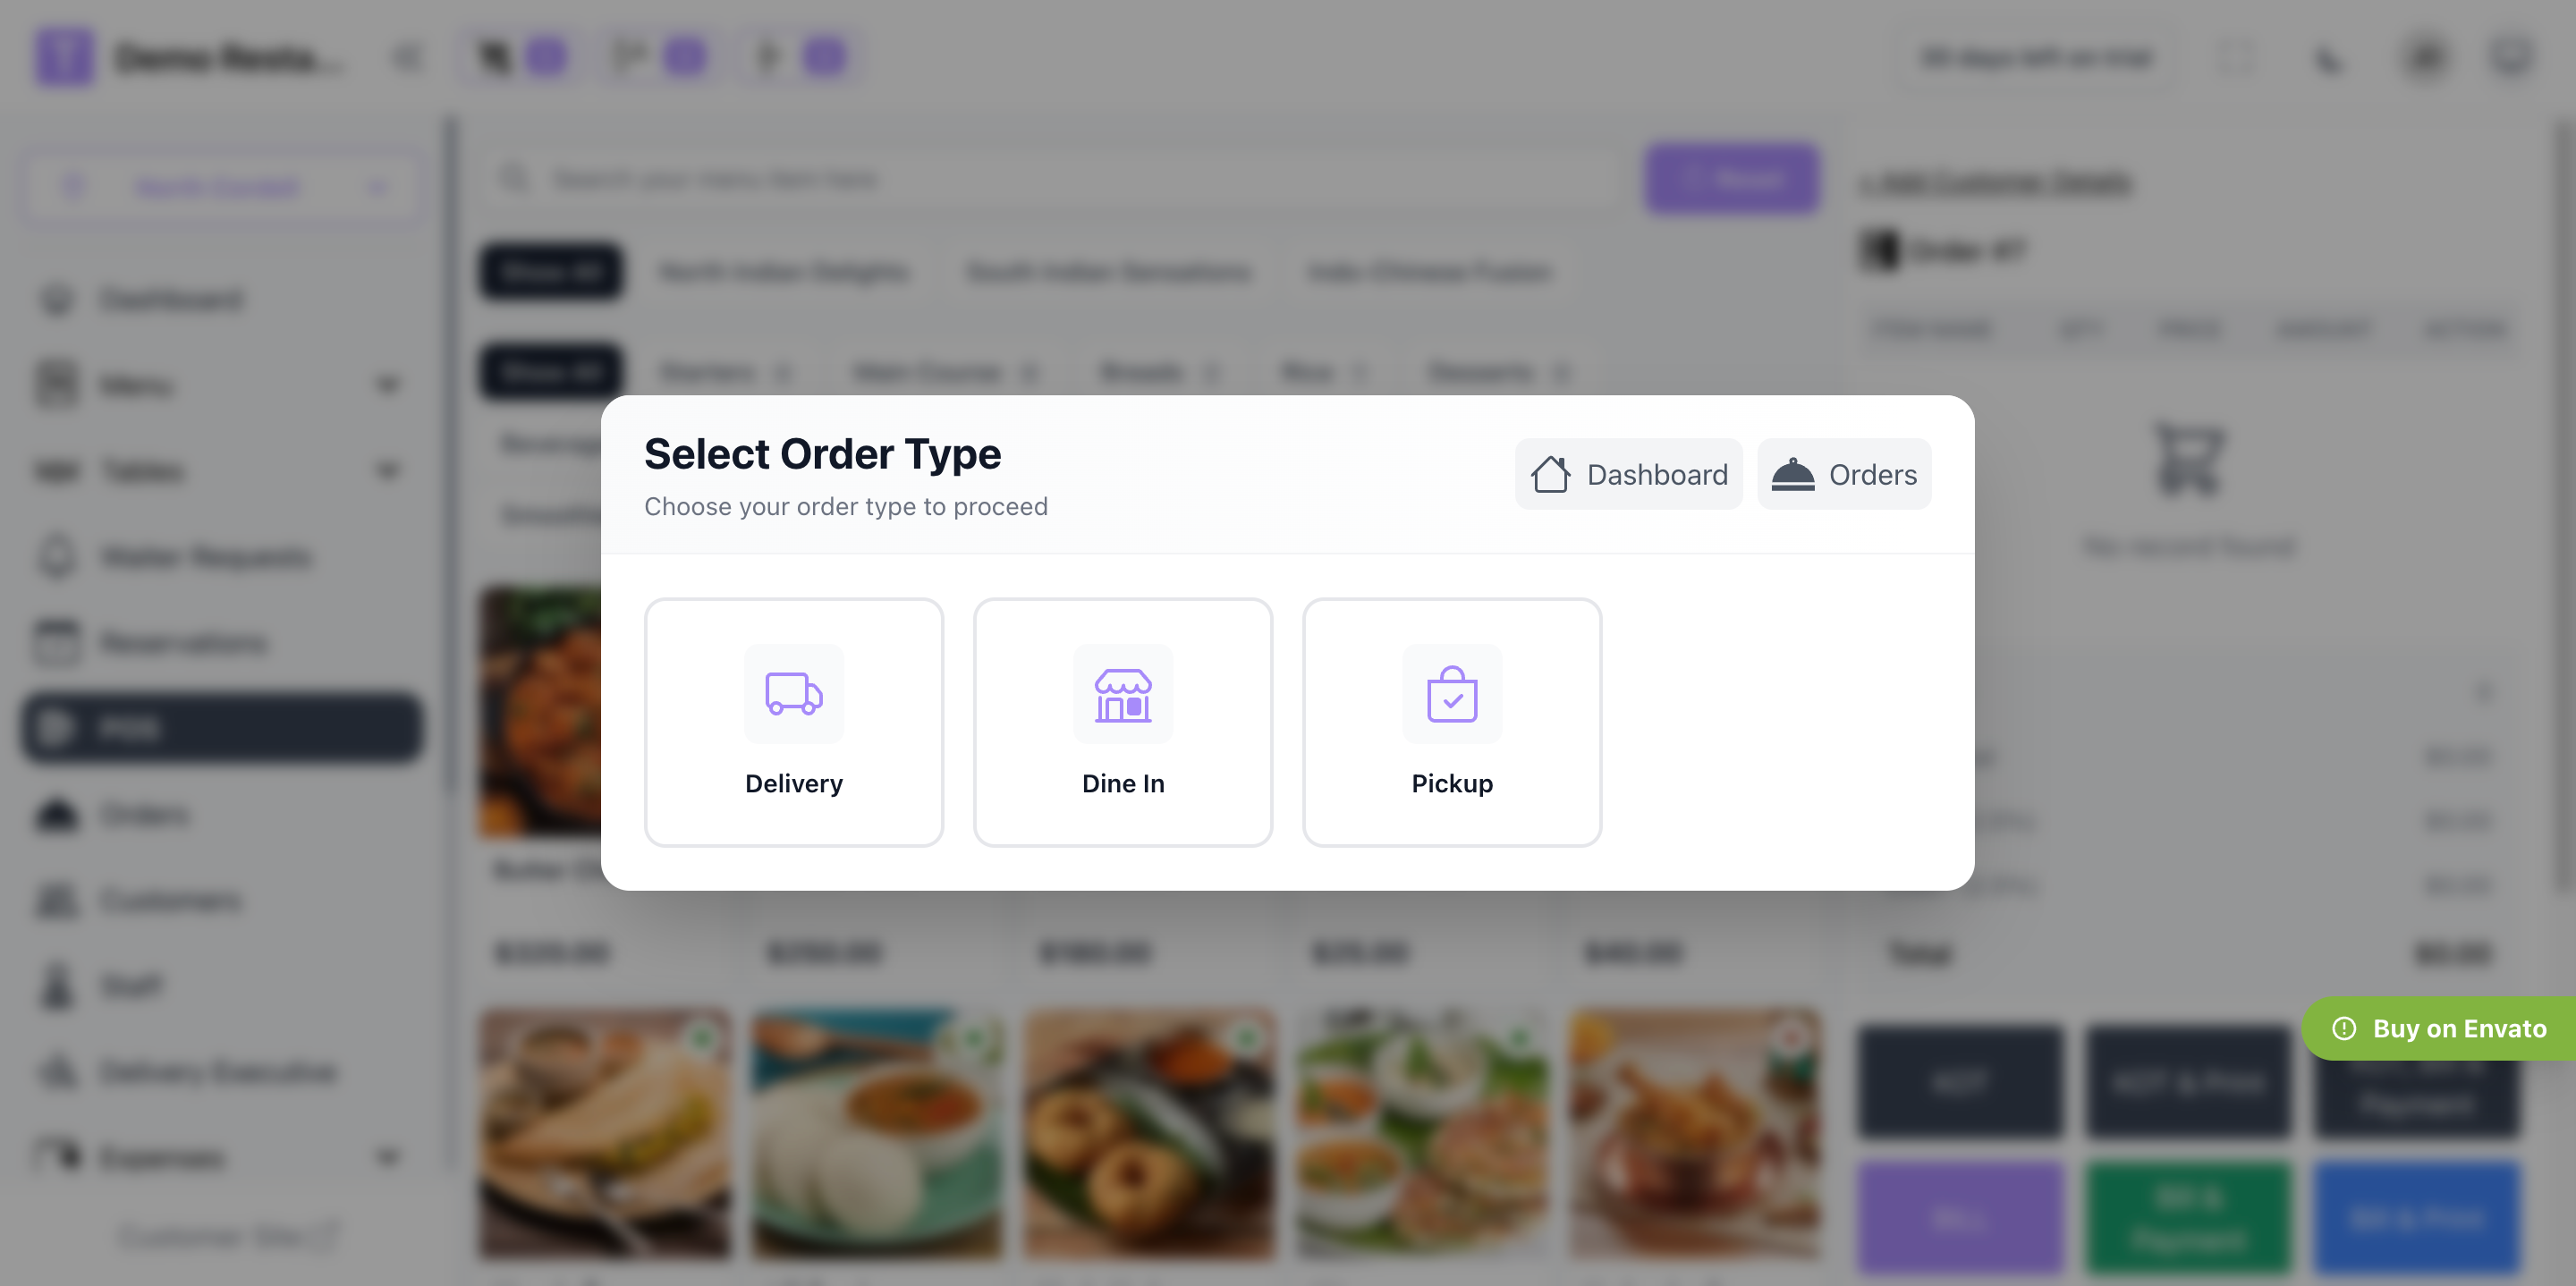Expand the Expenses section in the sidebar

(387, 1158)
